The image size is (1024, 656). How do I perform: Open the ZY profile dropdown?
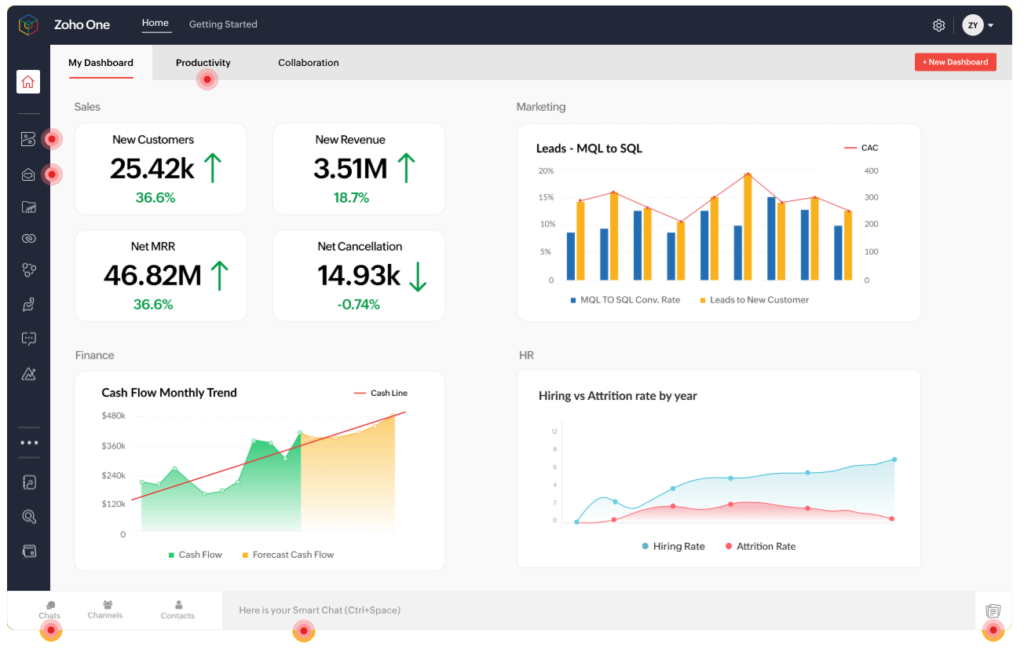(975, 24)
